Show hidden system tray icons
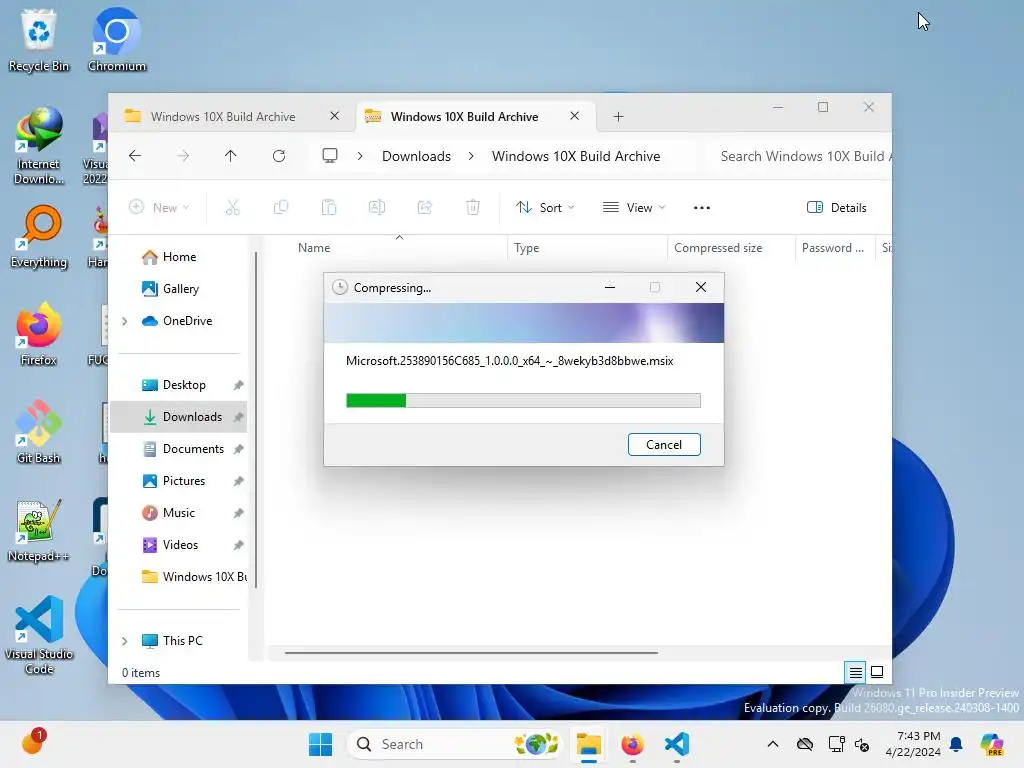 pyautogui.click(x=773, y=744)
